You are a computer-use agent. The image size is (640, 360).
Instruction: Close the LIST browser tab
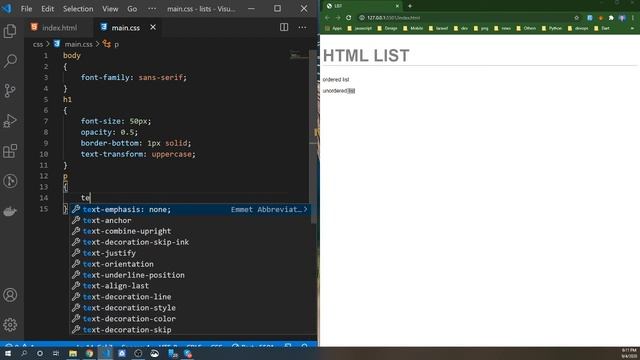coord(397,6)
